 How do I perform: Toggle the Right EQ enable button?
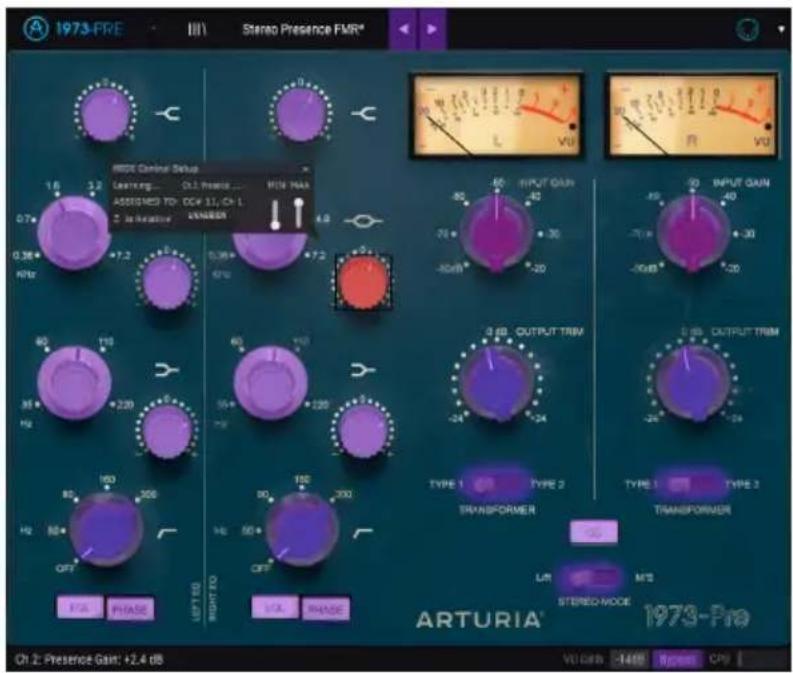click(x=275, y=608)
